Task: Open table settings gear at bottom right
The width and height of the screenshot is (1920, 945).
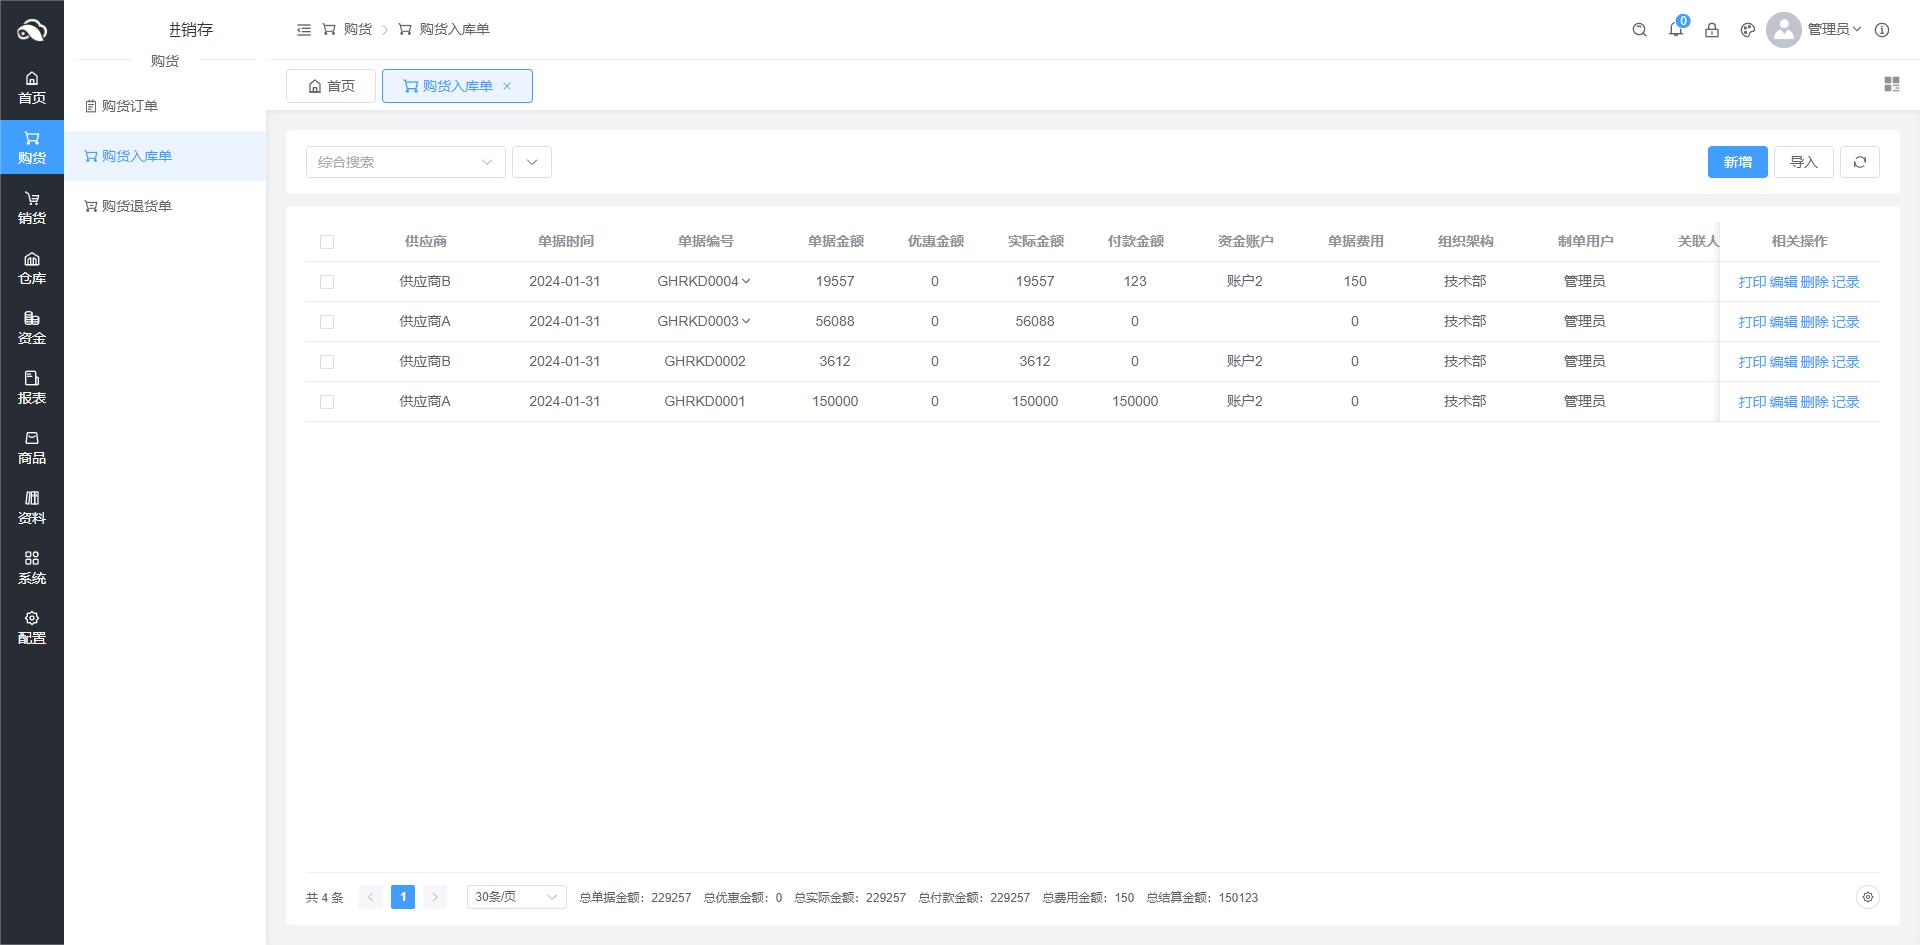Action: pyautogui.click(x=1867, y=897)
